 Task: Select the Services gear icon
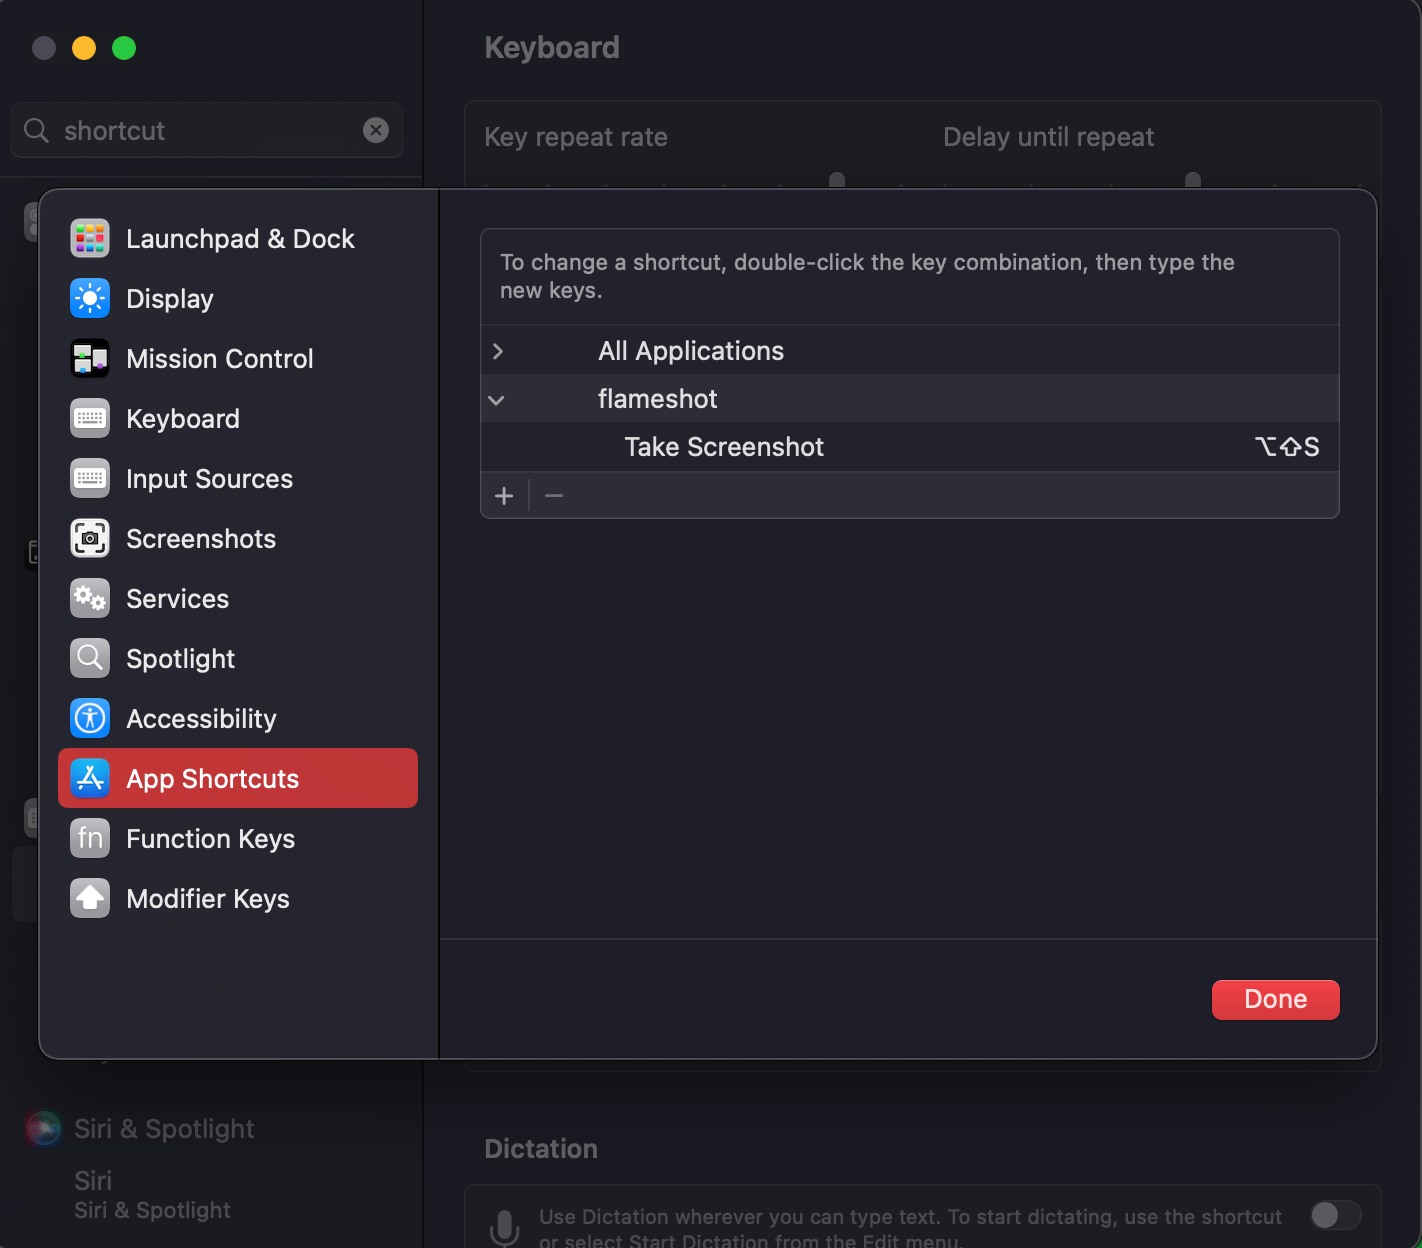(x=89, y=598)
